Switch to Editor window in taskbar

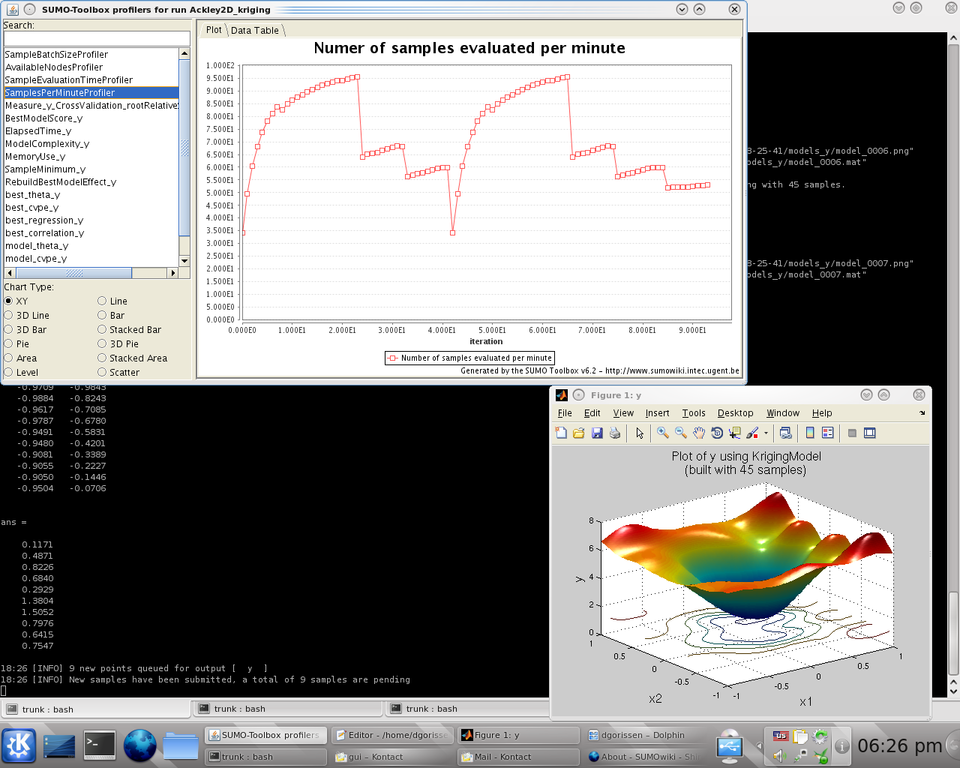coord(391,736)
